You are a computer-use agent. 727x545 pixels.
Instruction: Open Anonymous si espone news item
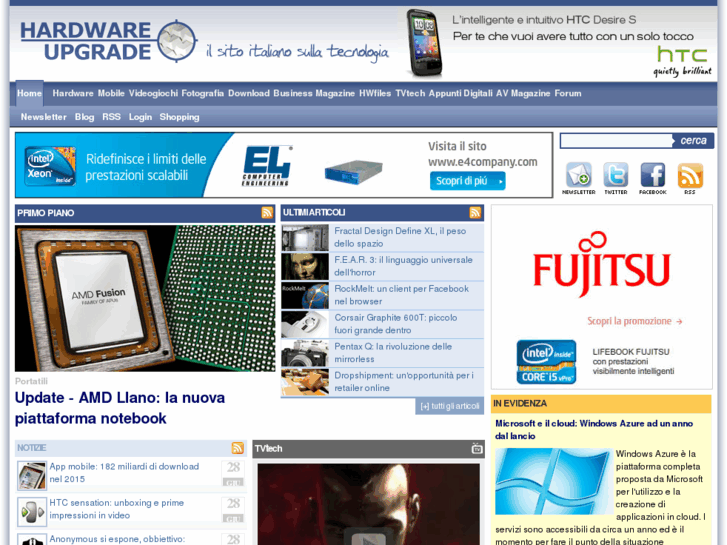[117, 539]
